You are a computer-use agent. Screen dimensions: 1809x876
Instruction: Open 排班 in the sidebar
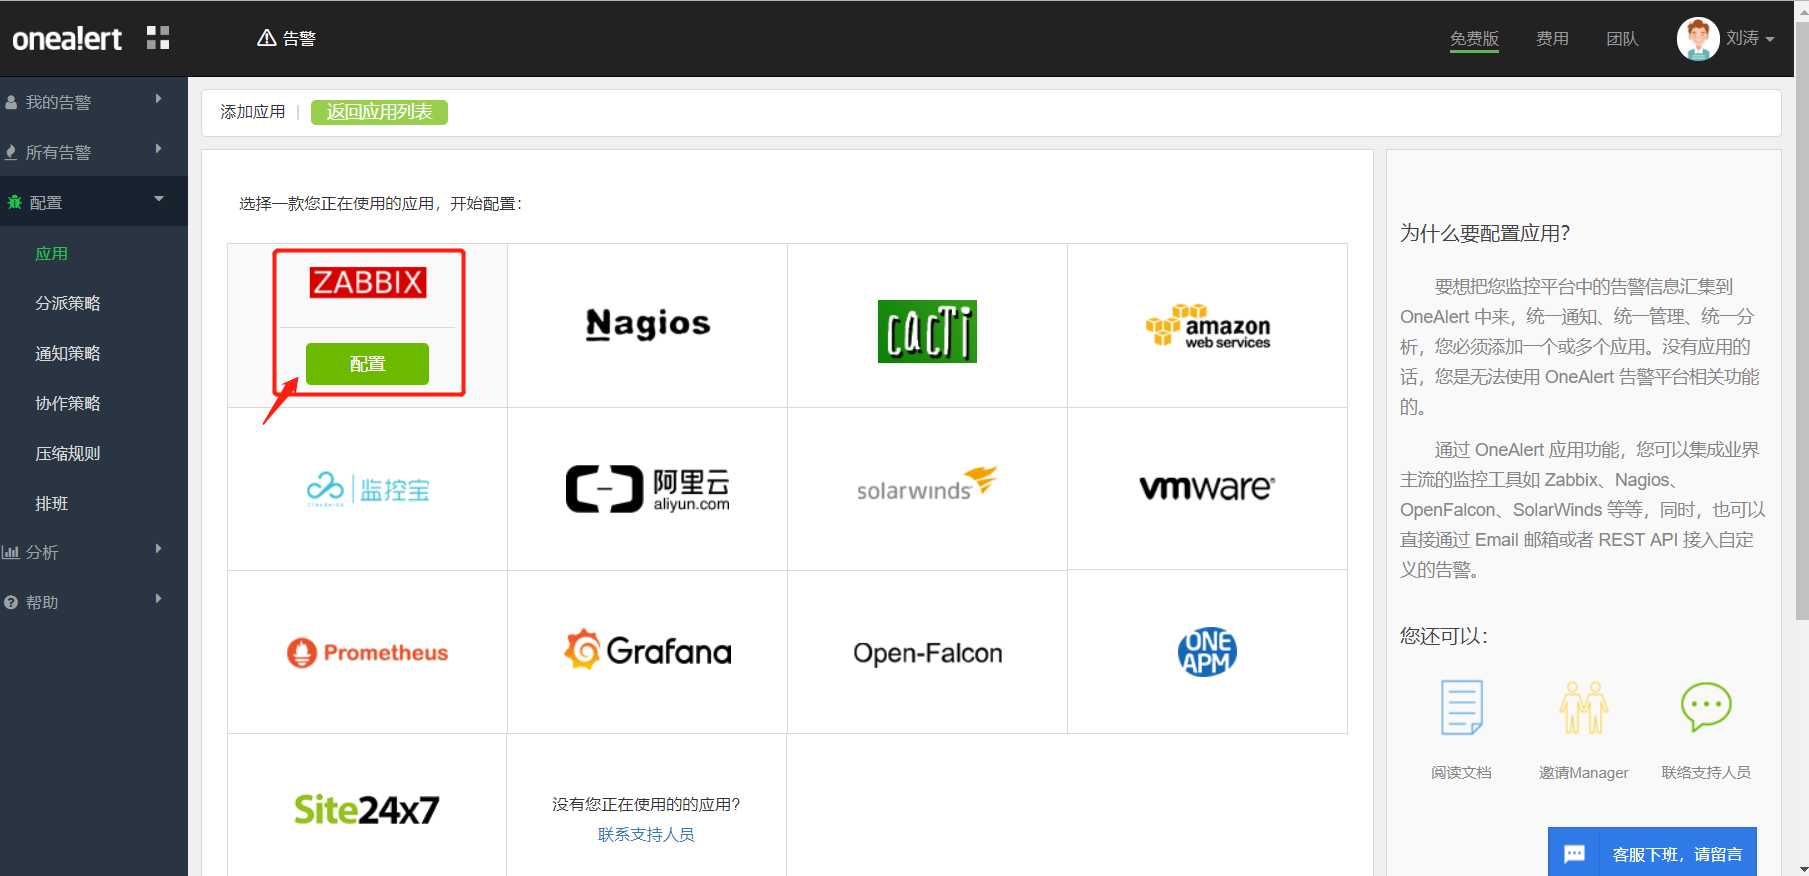pos(51,503)
